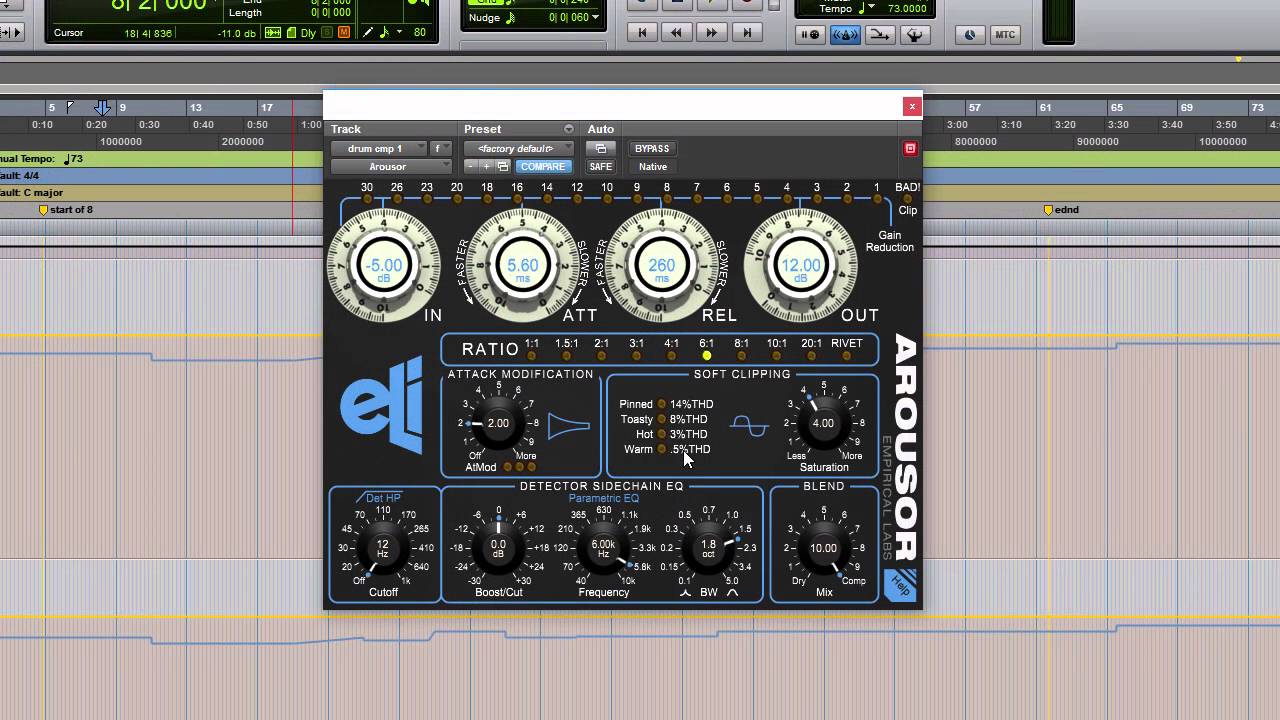Select the 3:1 ratio
Viewport: 1280px width, 720px height.
(x=637, y=349)
